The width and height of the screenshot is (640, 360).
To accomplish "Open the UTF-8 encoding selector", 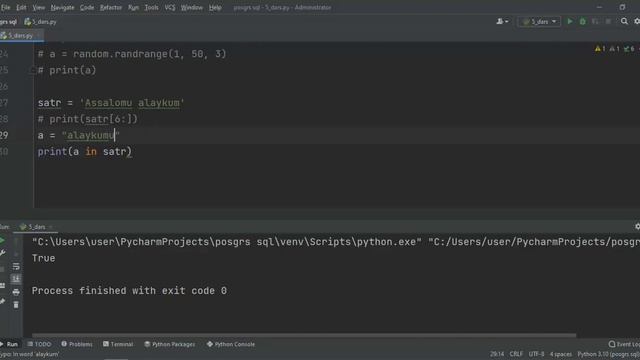I will coord(536,354).
